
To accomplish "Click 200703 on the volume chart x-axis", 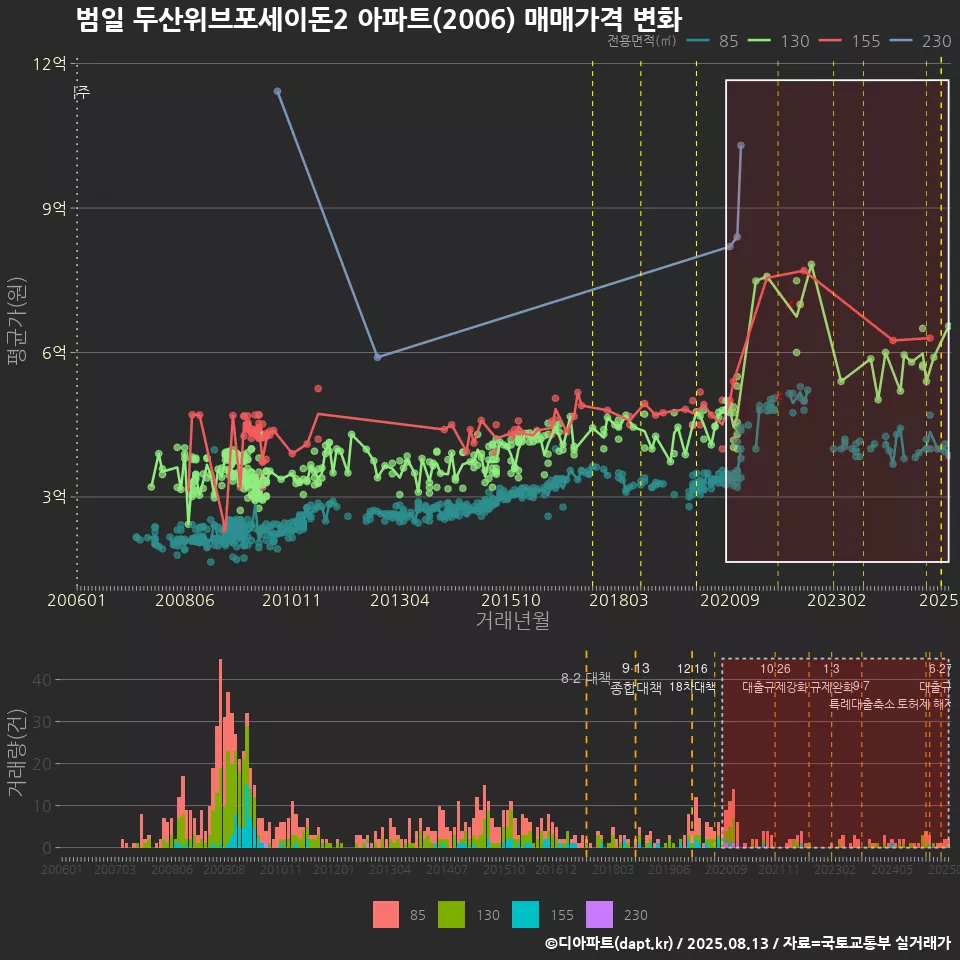I will [x=115, y=869].
